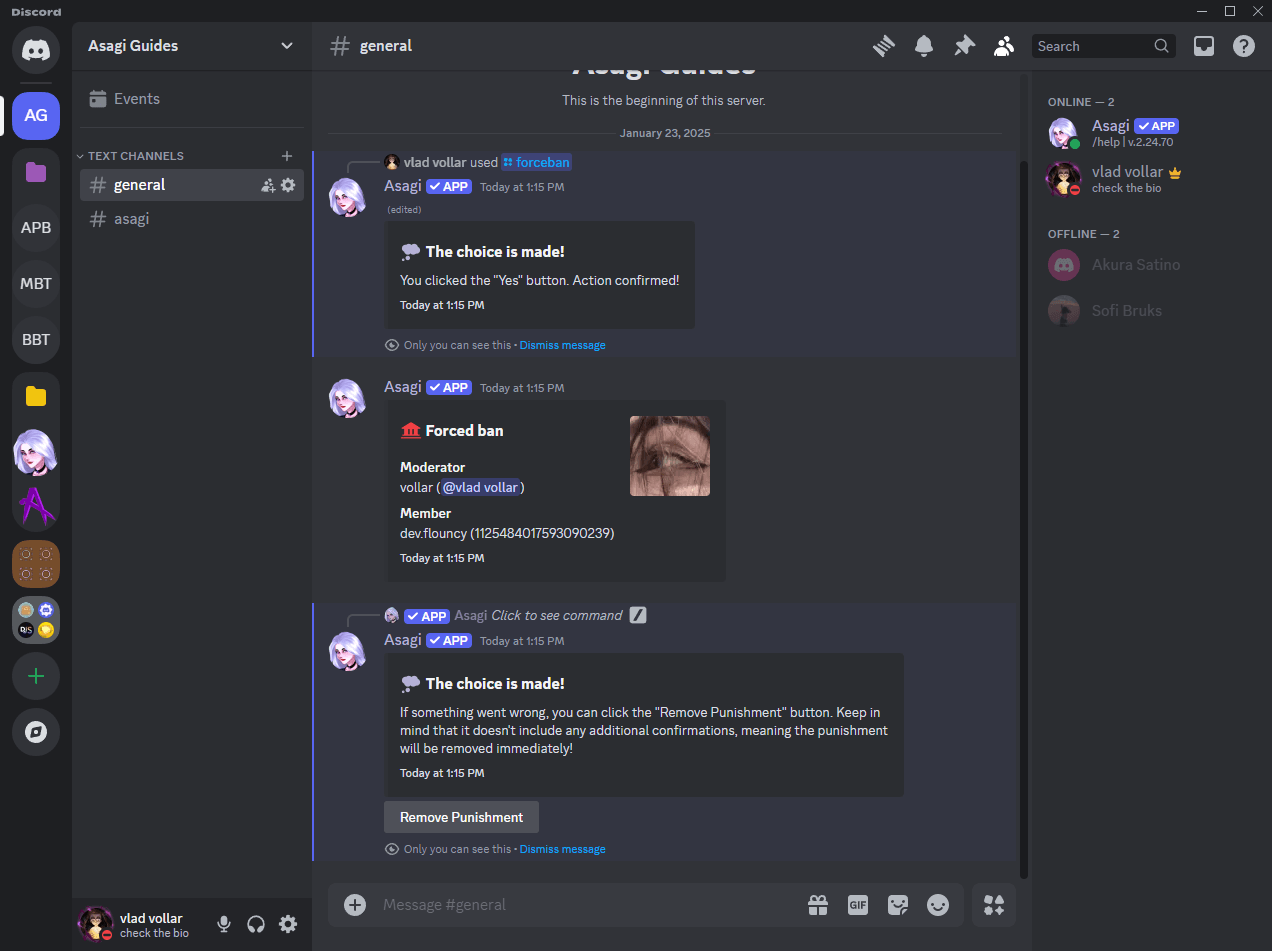Open Help question mark icon

click(1244, 46)
